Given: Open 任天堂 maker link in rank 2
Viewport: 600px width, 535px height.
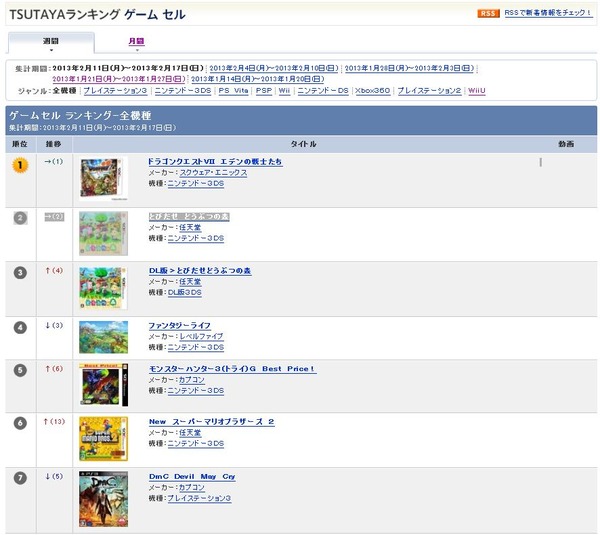Looking at the screenshot, I should pyautogui.click(x=190, y=228).
